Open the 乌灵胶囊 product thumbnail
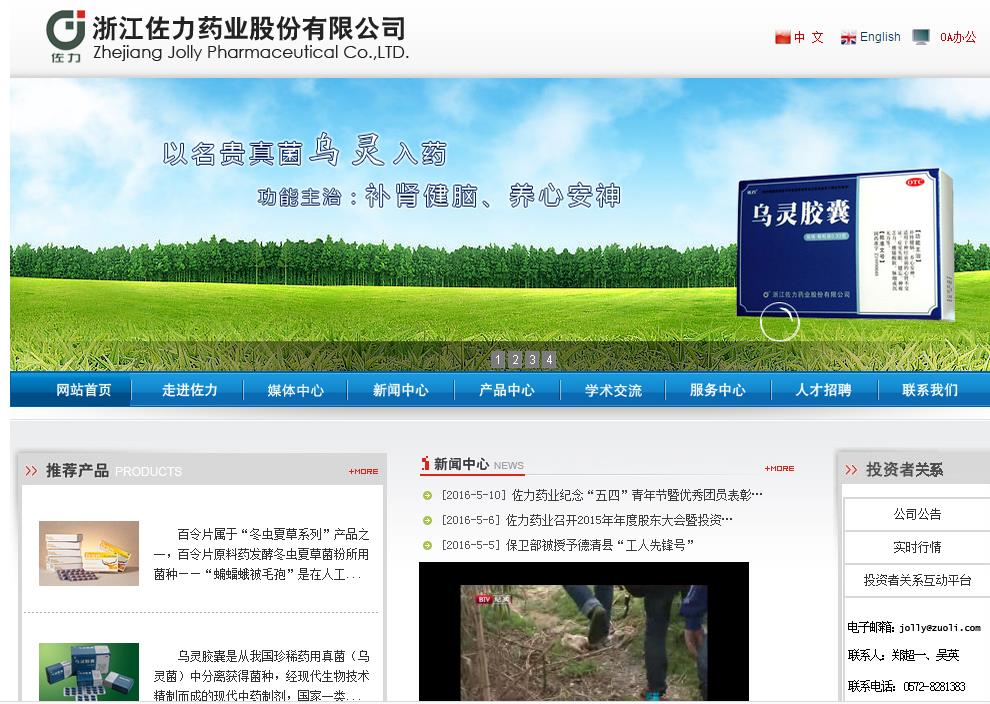This screenshot has width=990, height=704. (x=89, y=672)
